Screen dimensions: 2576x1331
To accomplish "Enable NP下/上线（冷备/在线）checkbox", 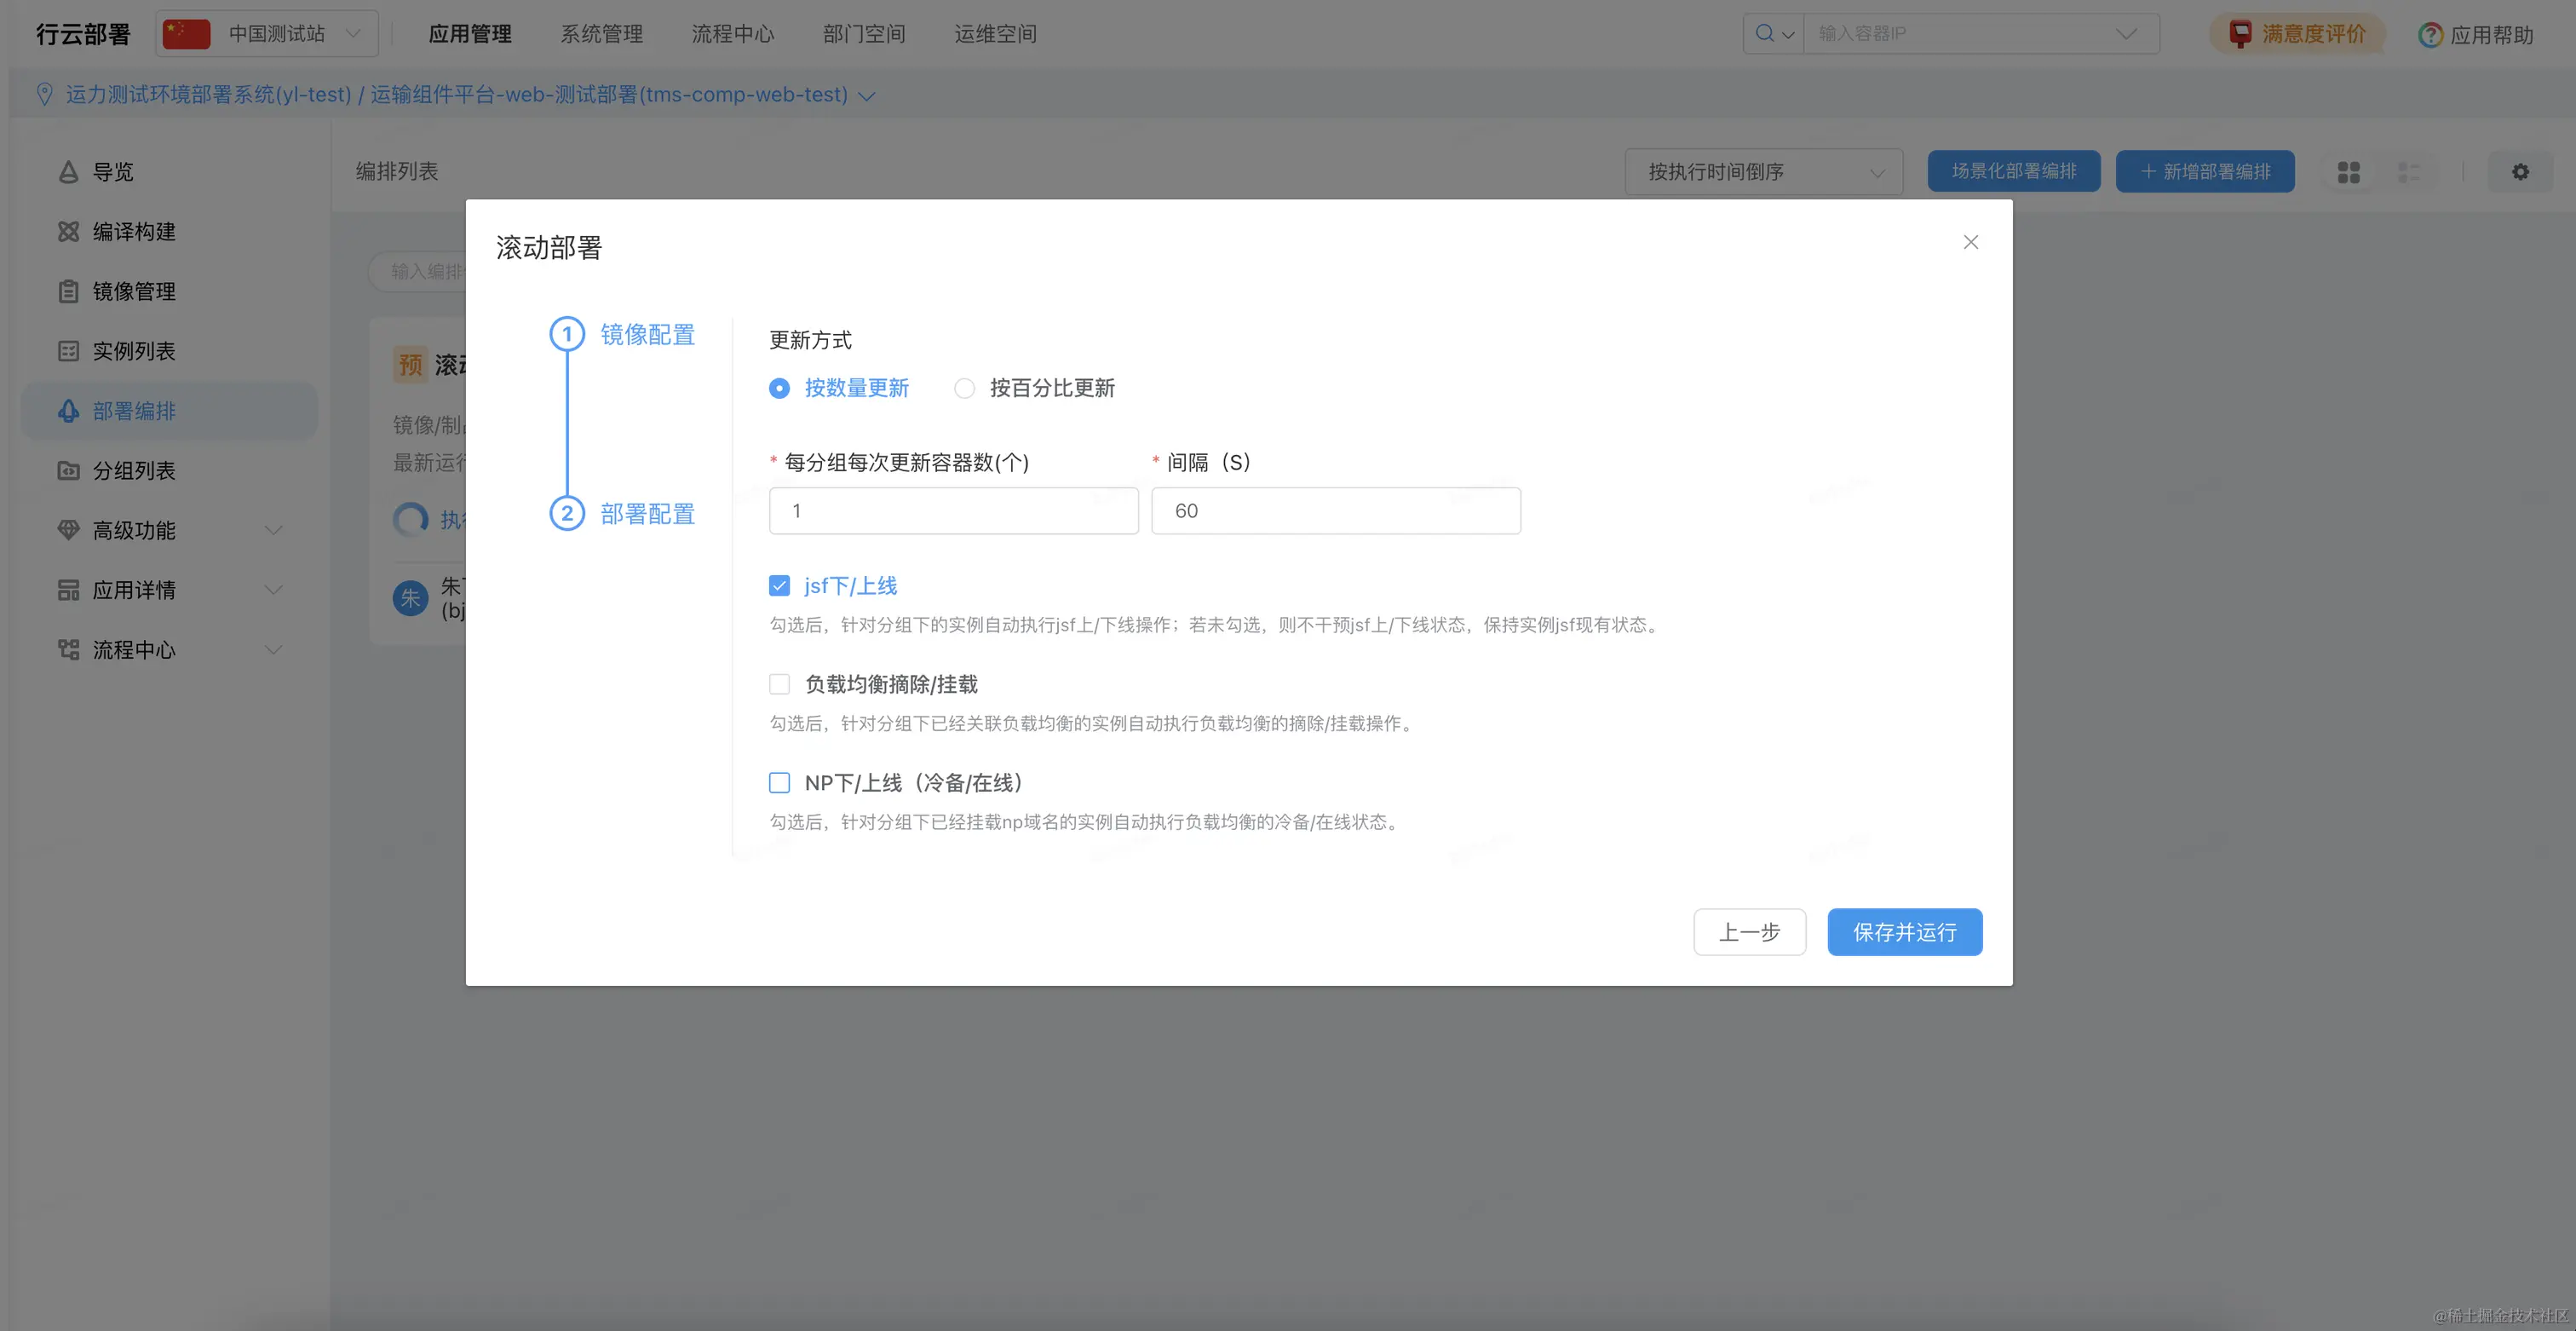I will click(x=779, y=783).
